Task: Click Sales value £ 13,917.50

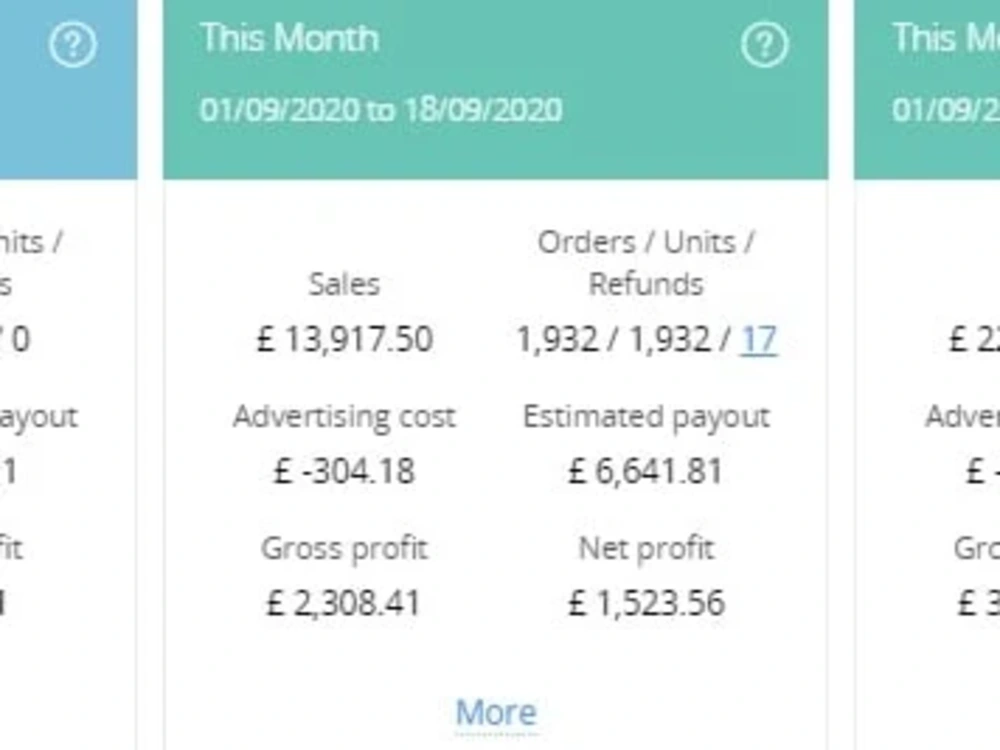Action: (x=344, y=339)
